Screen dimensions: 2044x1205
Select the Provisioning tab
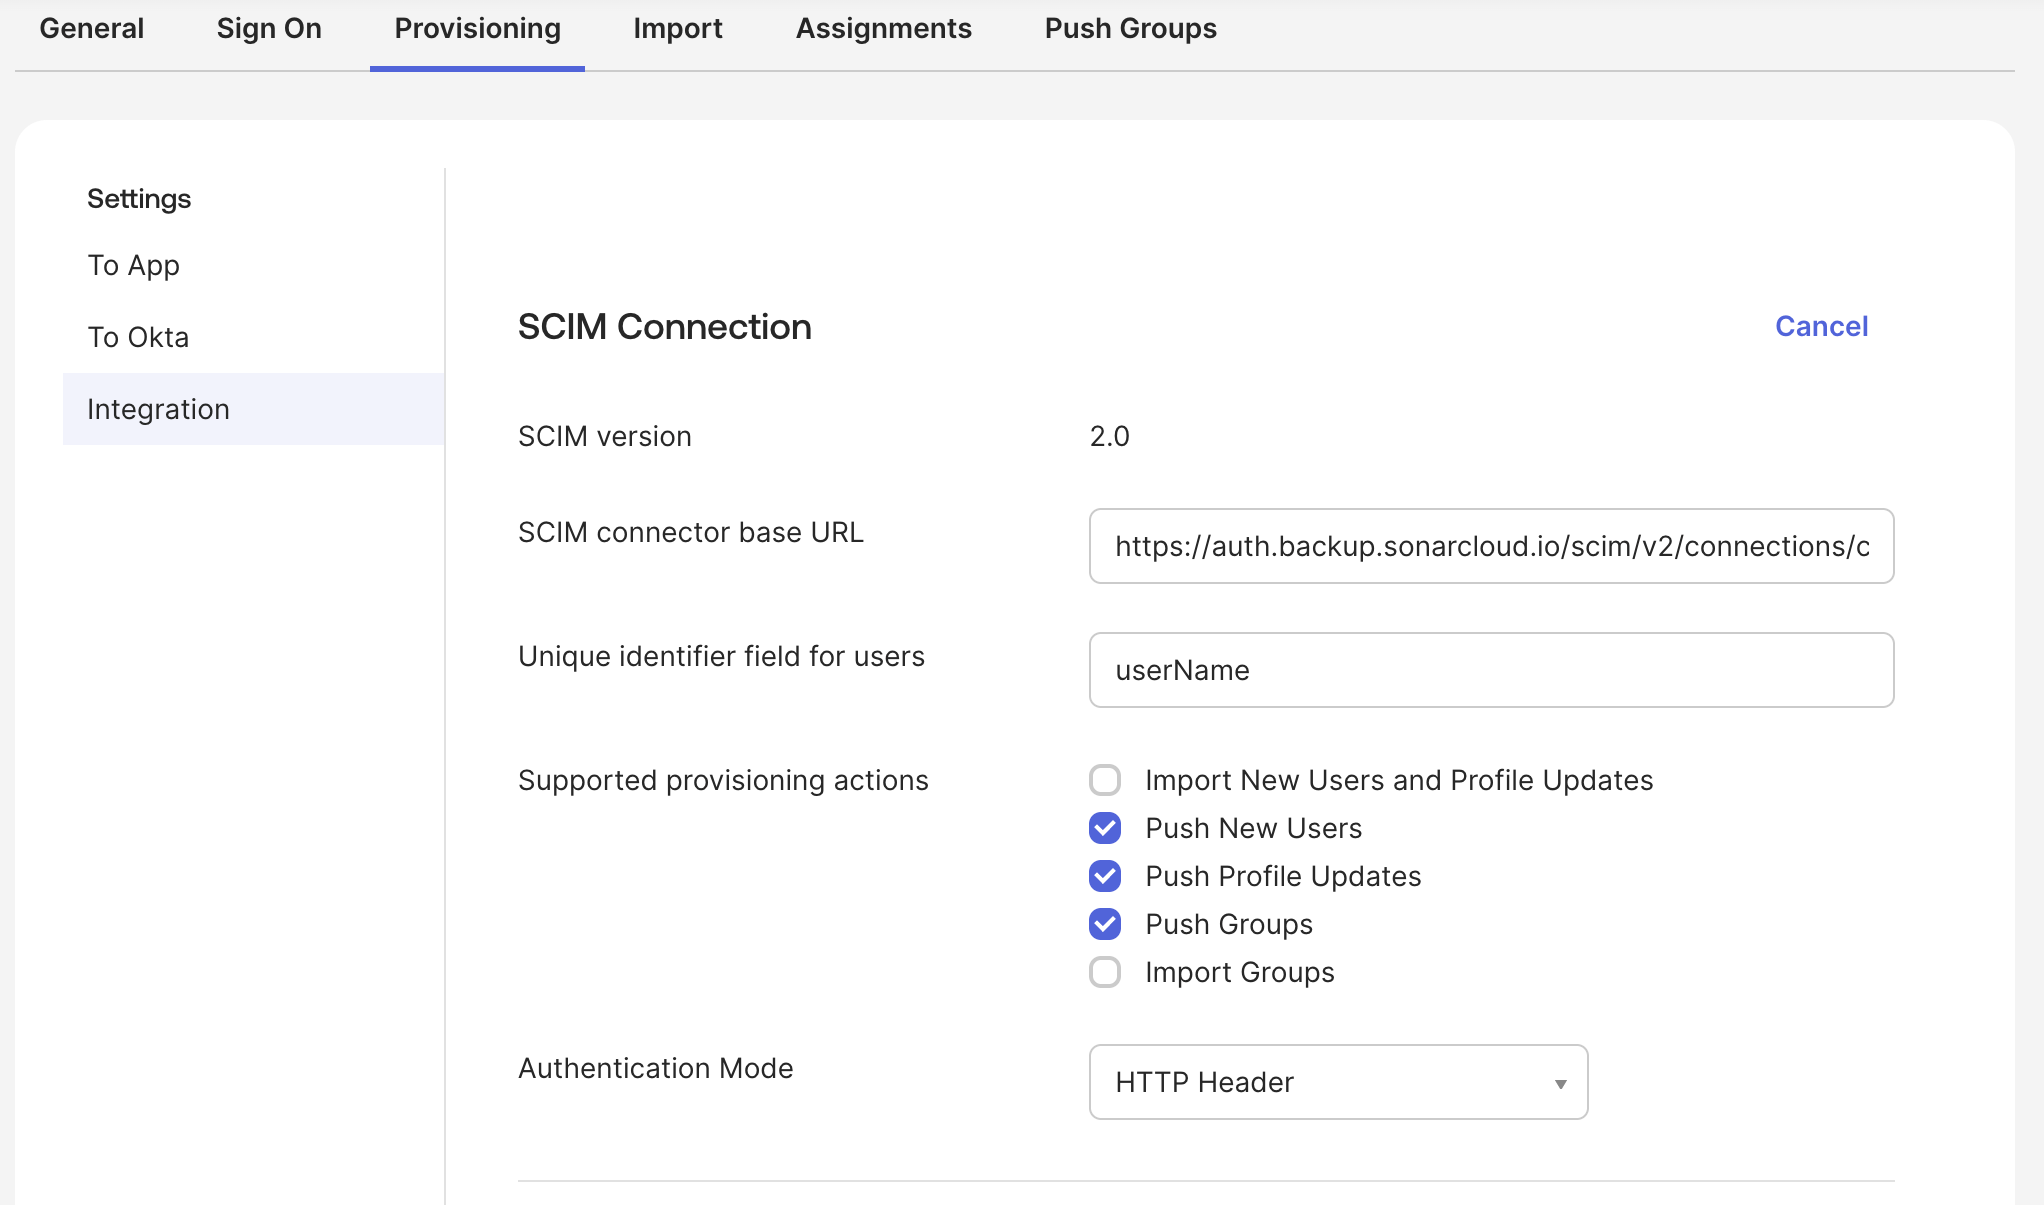(477, 28)
